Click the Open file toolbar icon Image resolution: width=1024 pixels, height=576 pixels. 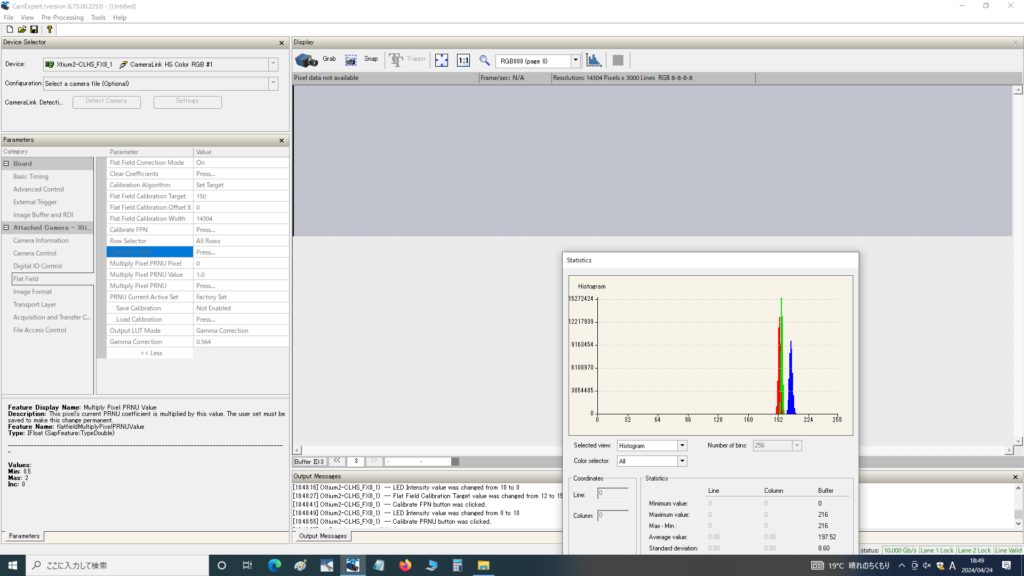21,30
